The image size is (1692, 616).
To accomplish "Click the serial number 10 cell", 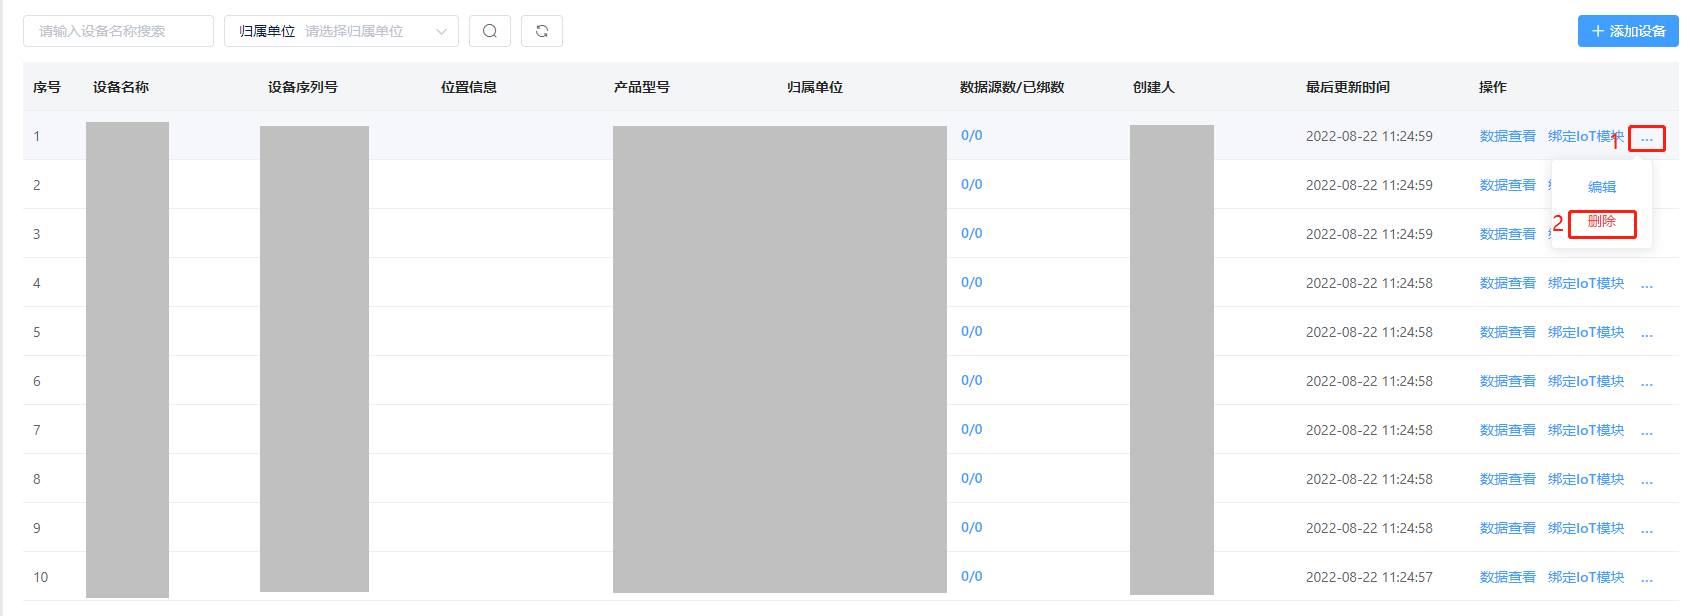I will click(x=41, y=577).
